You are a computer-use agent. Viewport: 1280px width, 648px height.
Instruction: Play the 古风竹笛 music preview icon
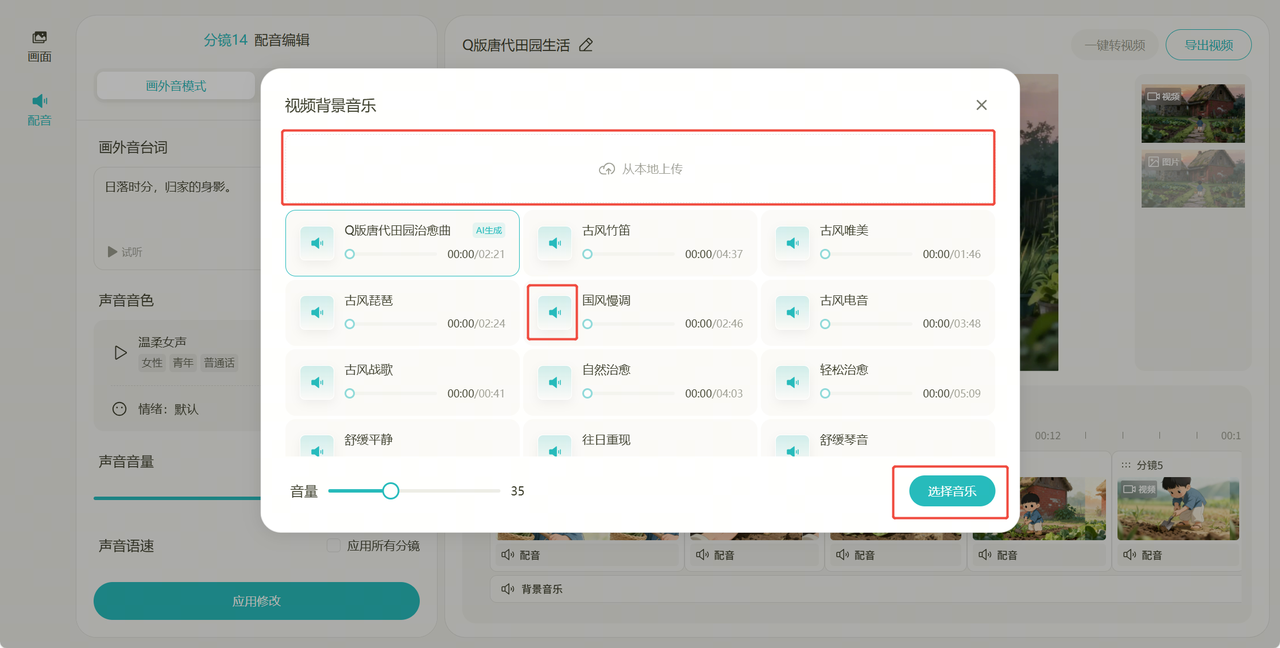click(x=555, y=243)
